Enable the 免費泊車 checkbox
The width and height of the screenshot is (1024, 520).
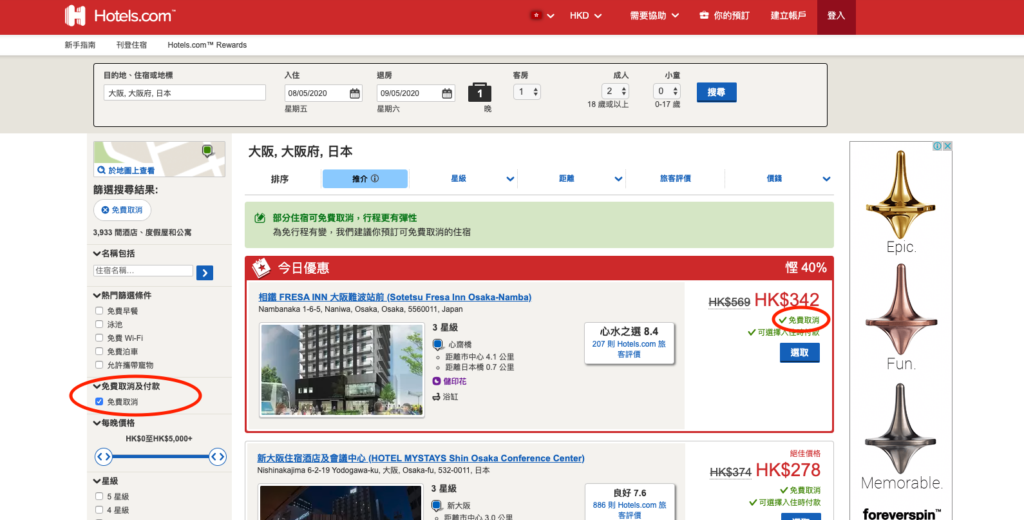coord(99,351)
